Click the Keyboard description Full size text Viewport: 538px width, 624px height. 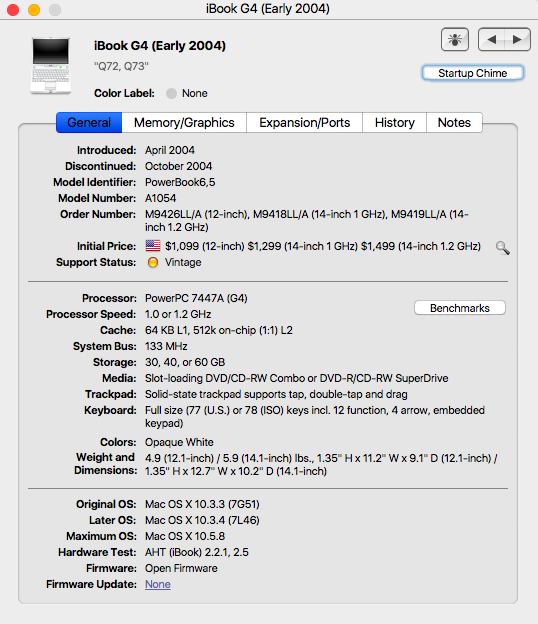pyautogui.click(x=315, y=416)
